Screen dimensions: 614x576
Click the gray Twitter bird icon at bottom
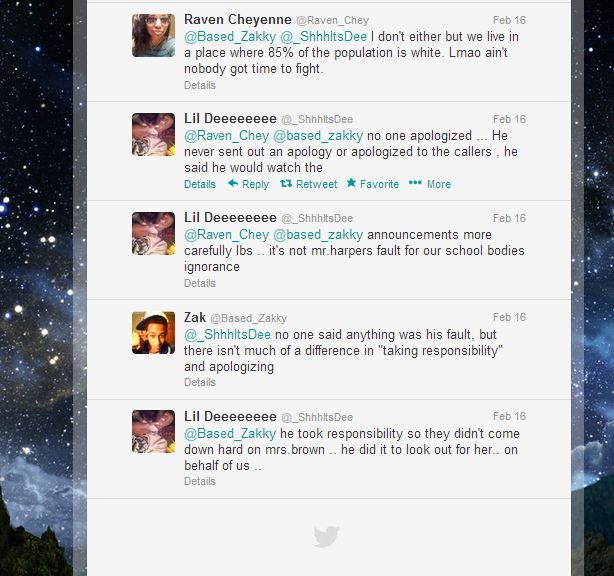pos(326,536)
